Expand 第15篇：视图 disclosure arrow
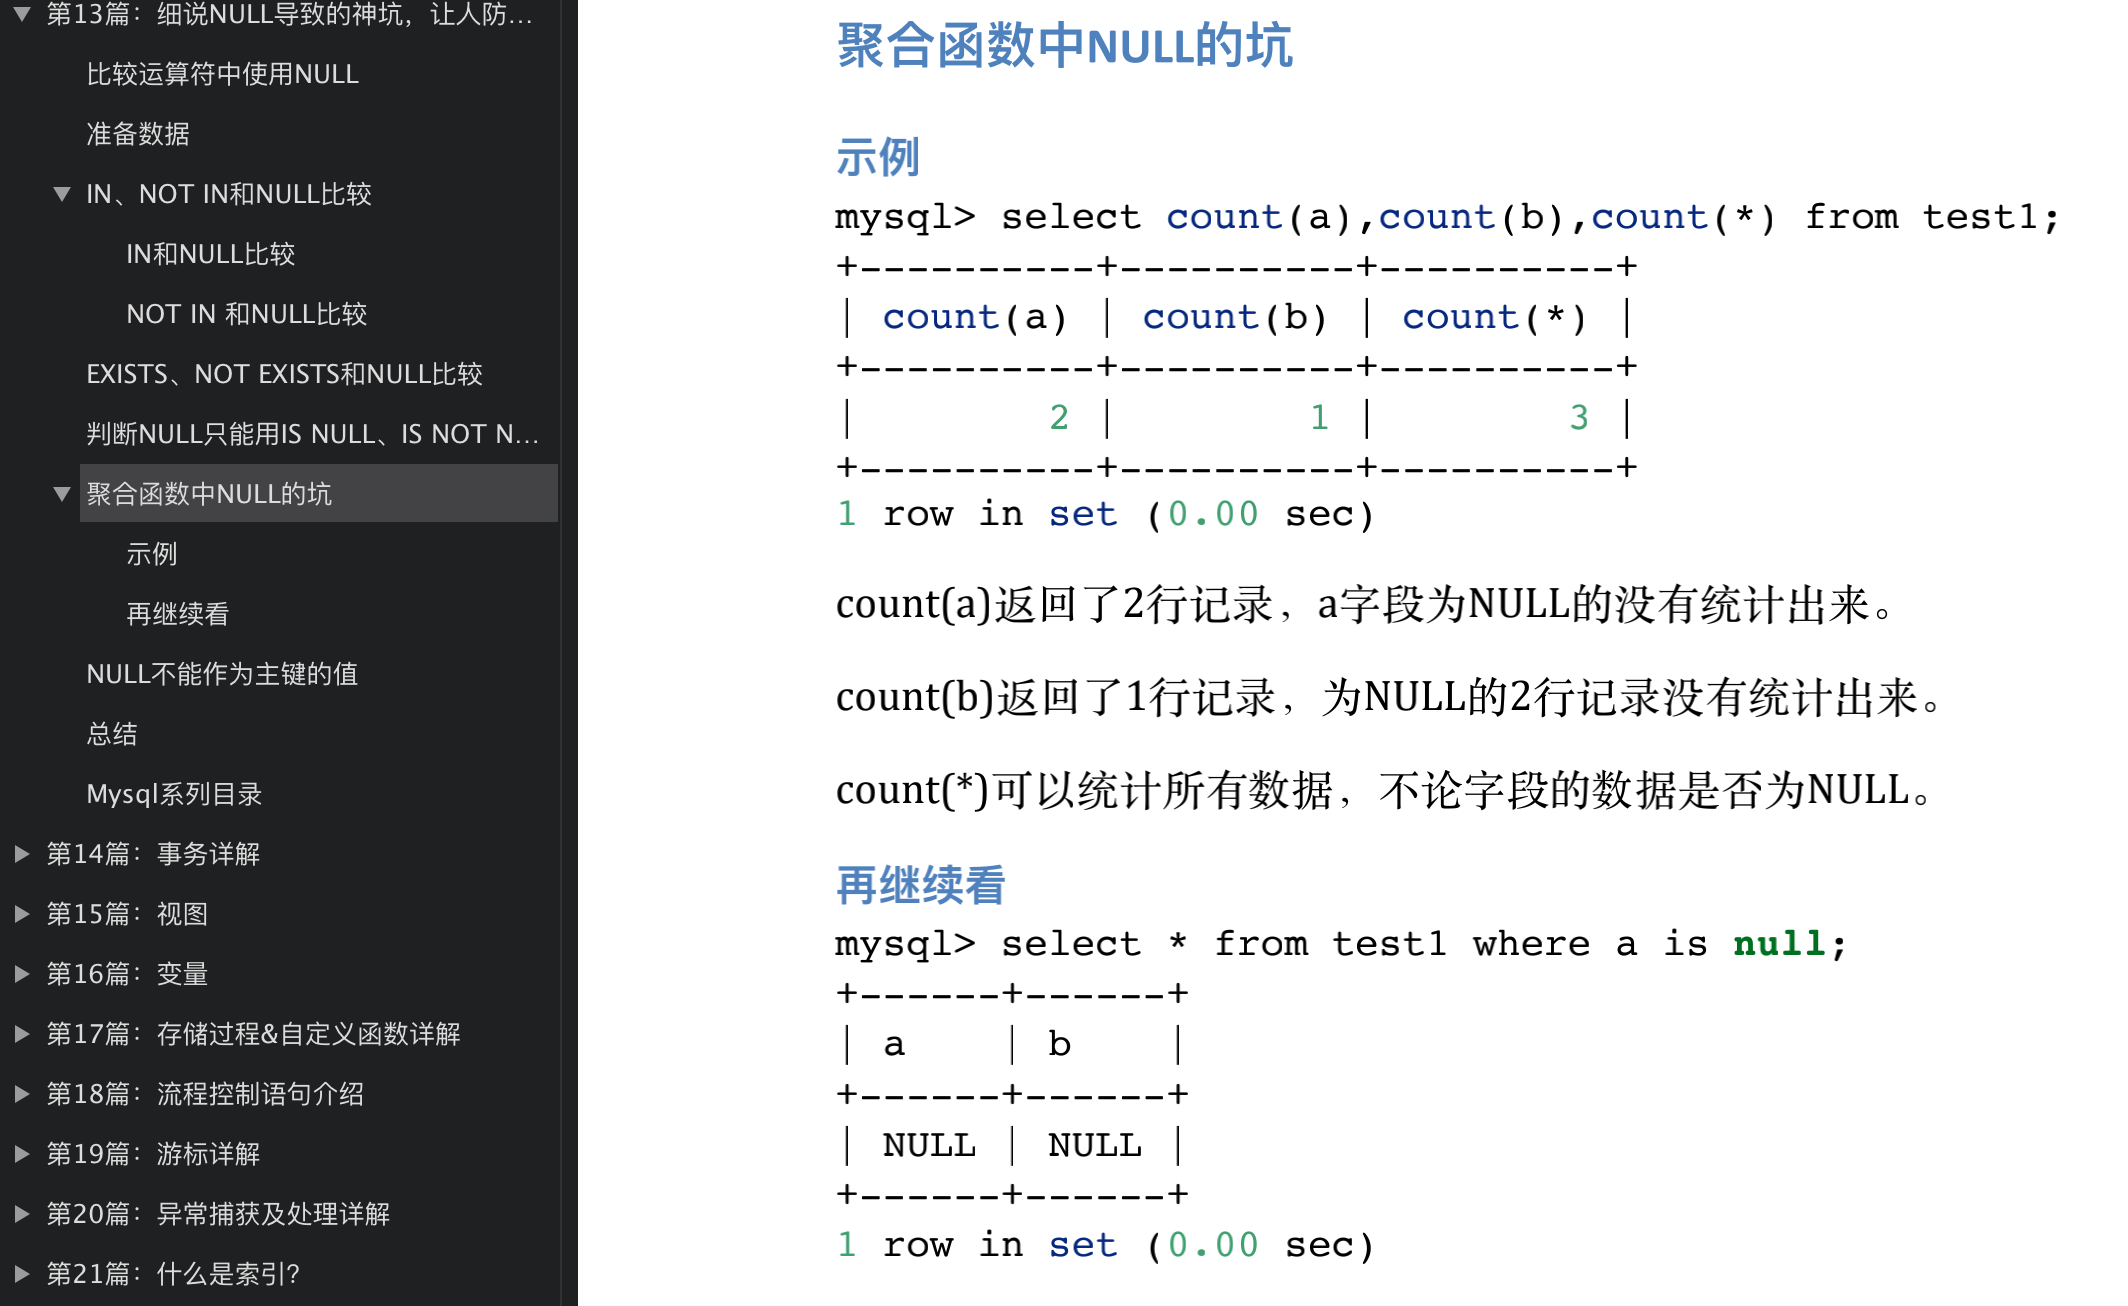 (x=22, y=914)
